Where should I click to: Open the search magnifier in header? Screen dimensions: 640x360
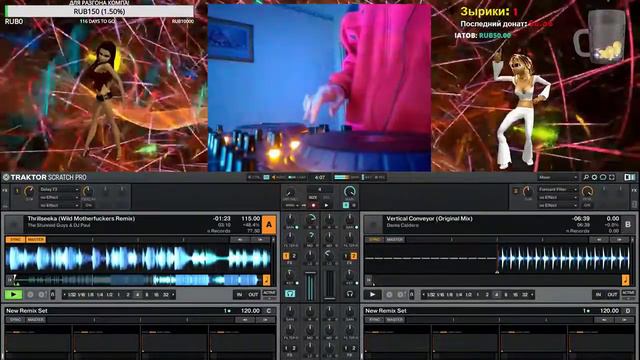point(586,177)
